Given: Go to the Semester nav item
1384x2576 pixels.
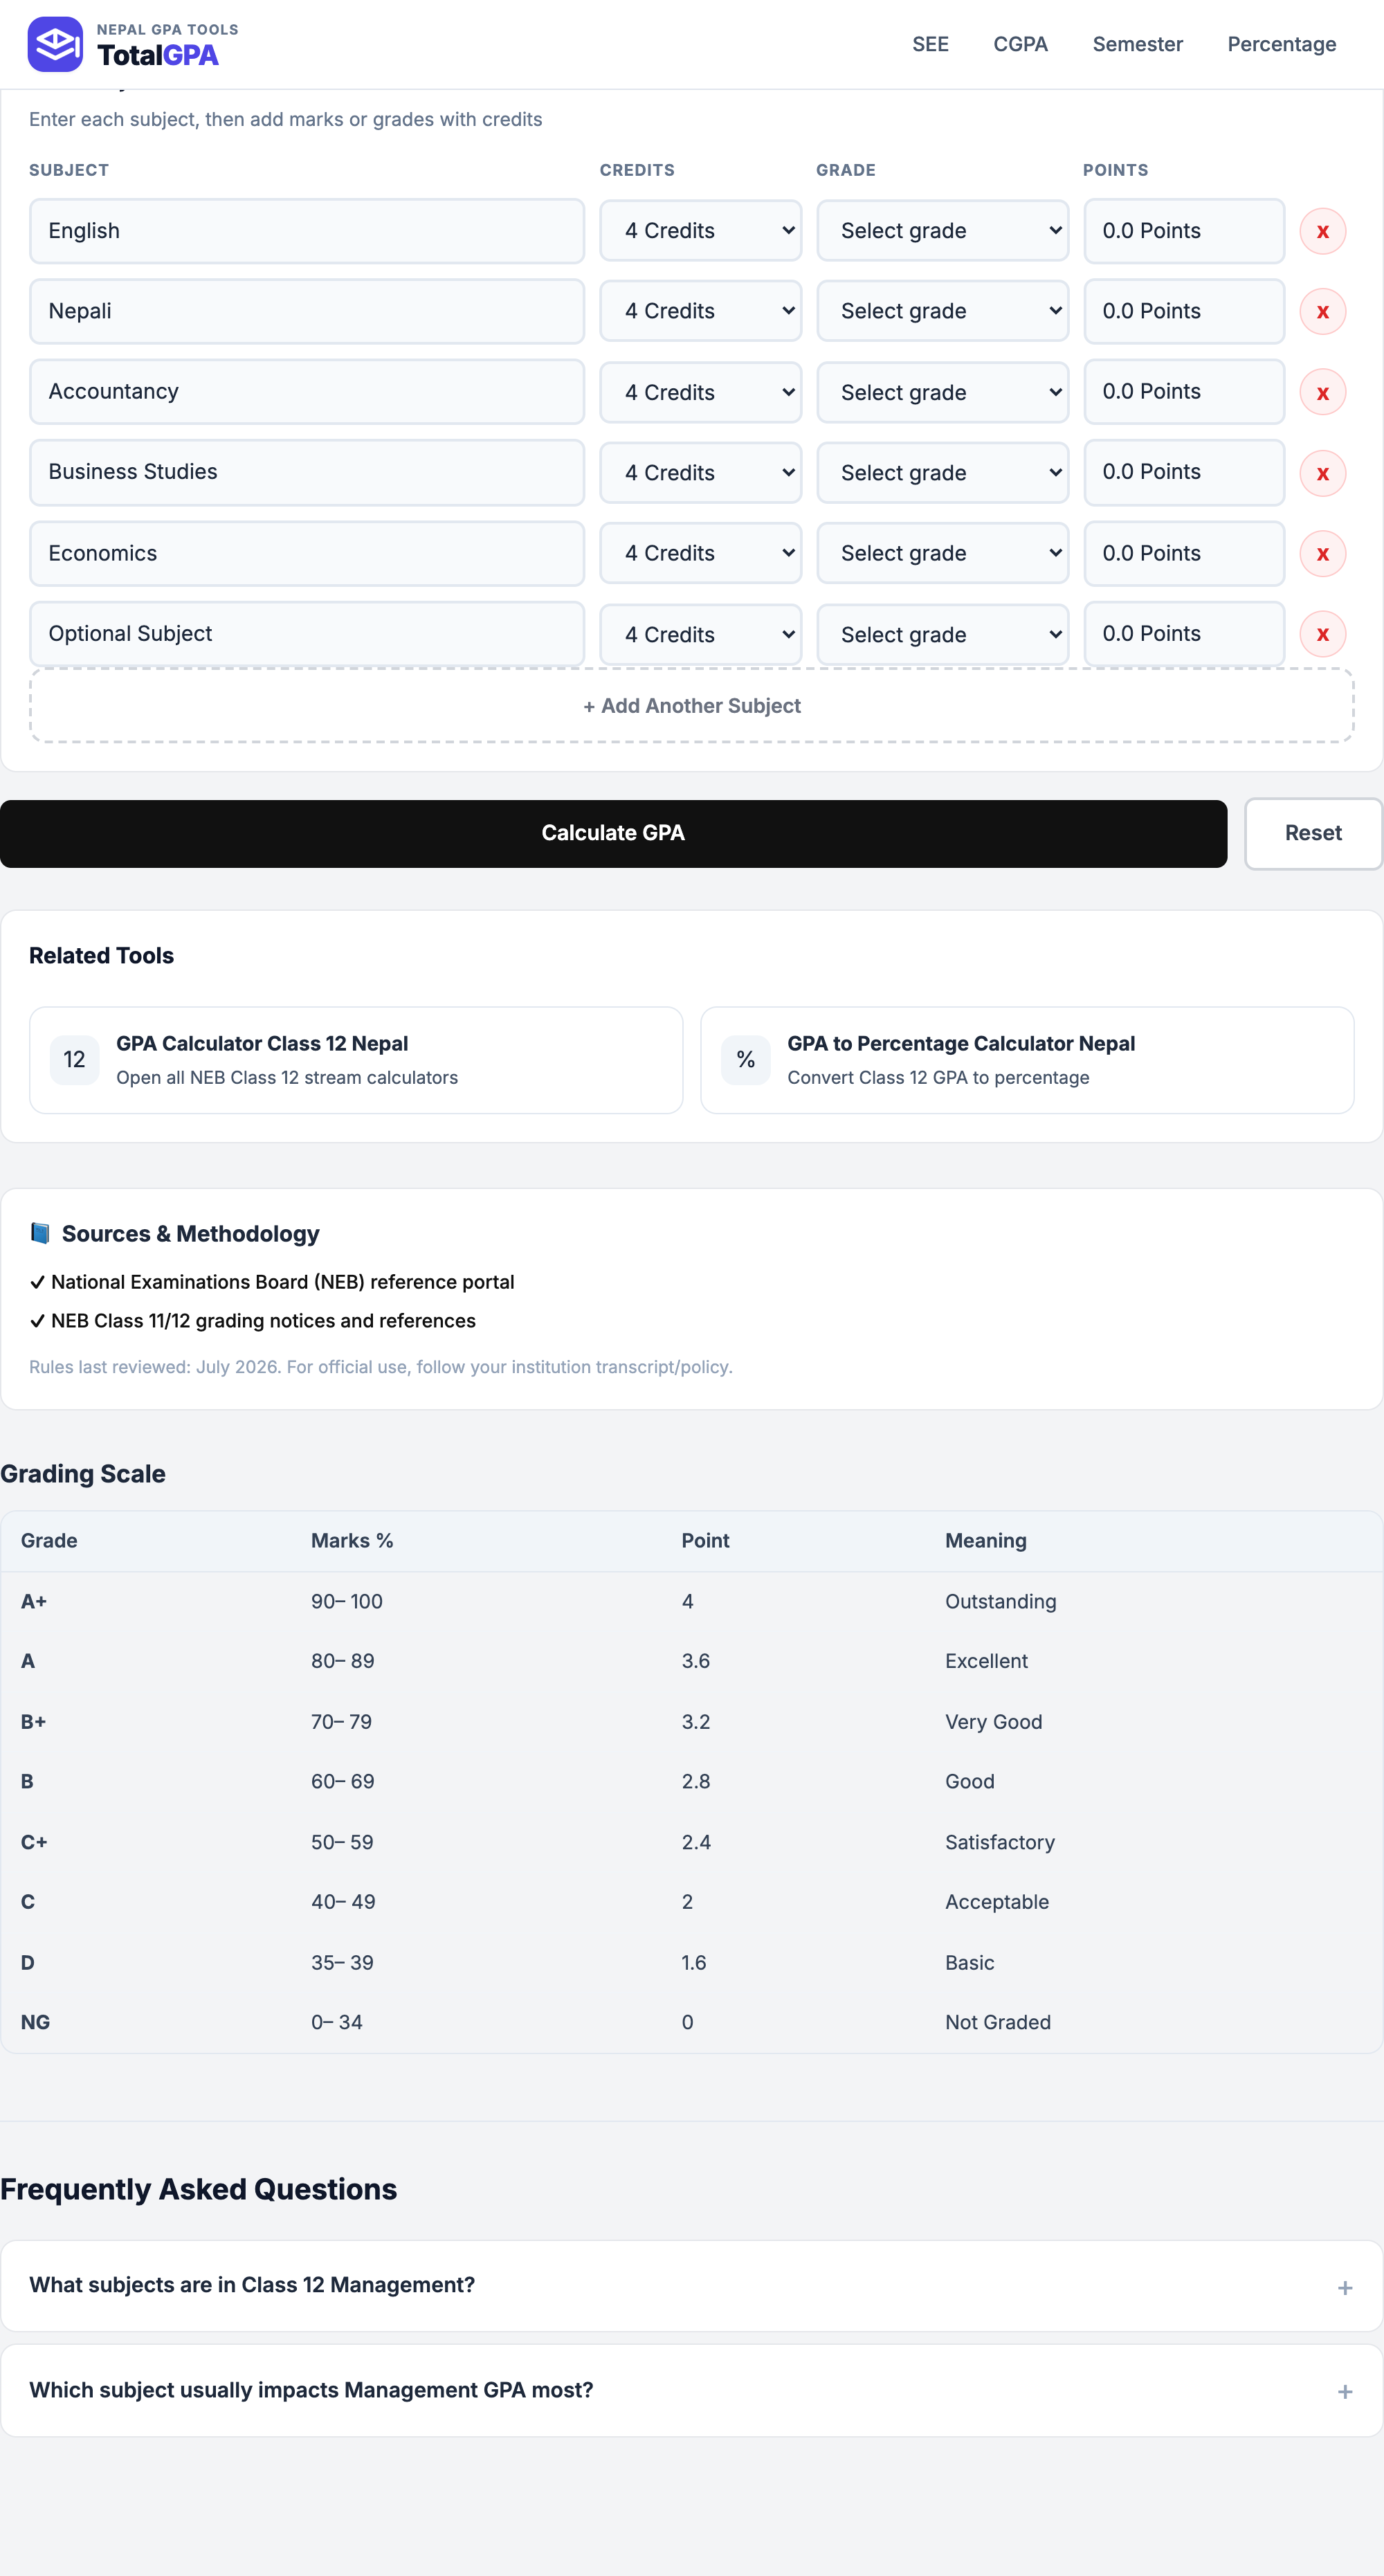Looking at the screenshot, I should point(1137,44).
